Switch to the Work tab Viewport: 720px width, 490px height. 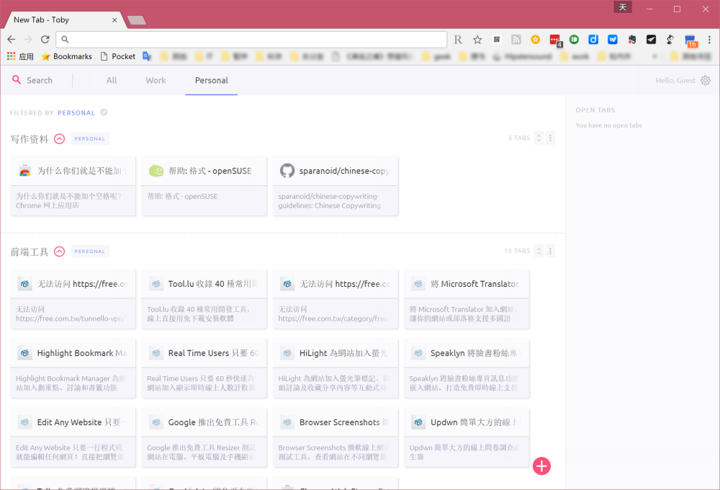tap(156, 80)
